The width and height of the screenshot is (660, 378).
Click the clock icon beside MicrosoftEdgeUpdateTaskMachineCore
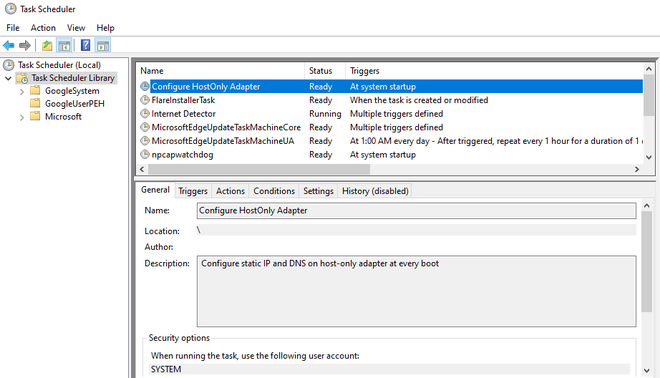(x=145, y=127)
